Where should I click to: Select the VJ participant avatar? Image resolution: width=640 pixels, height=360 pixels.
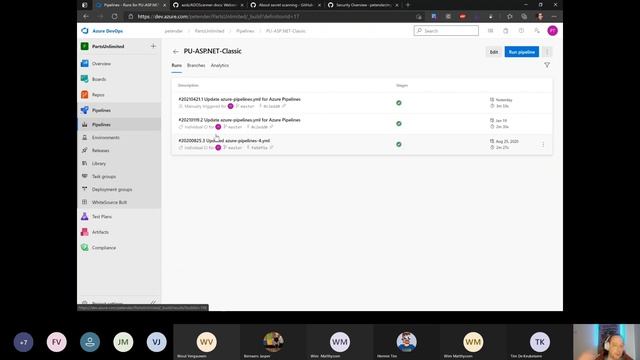(156, 342)
